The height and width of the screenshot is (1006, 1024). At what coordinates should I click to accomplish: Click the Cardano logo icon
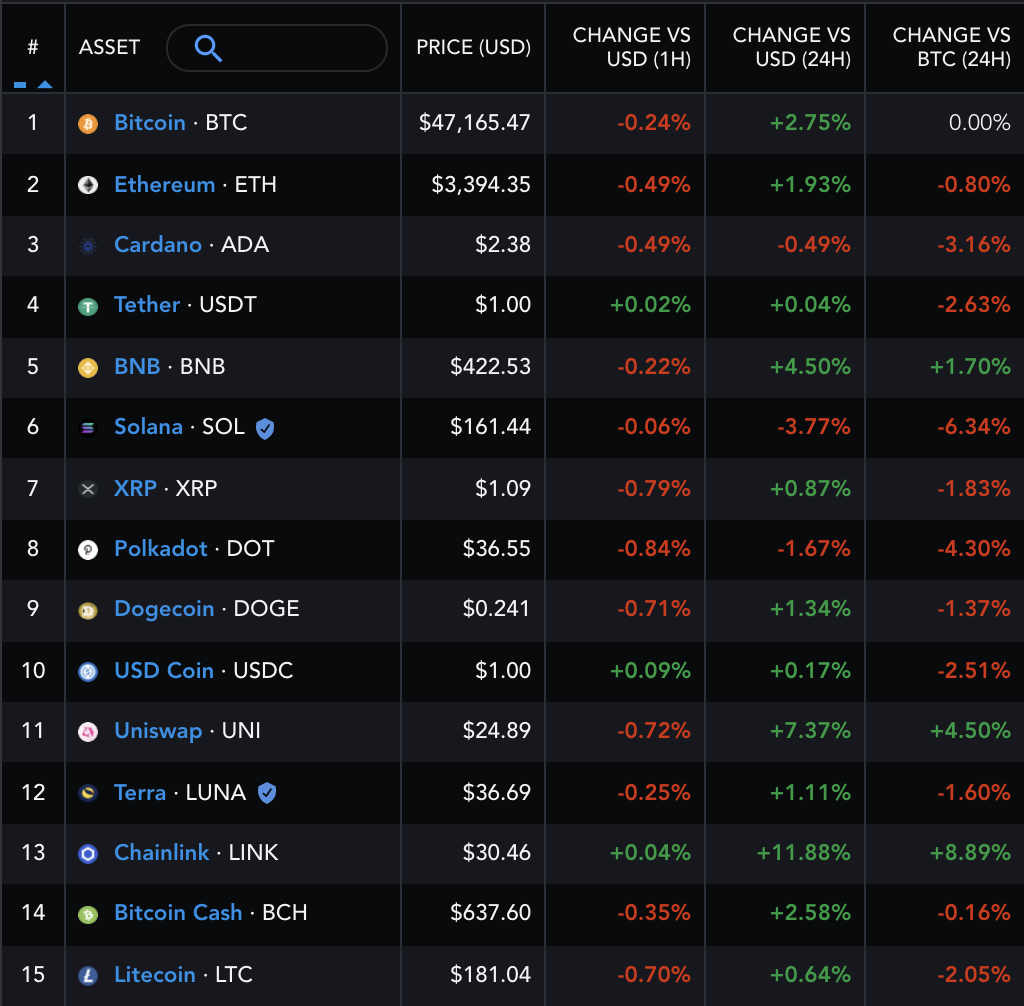(88, 246)
